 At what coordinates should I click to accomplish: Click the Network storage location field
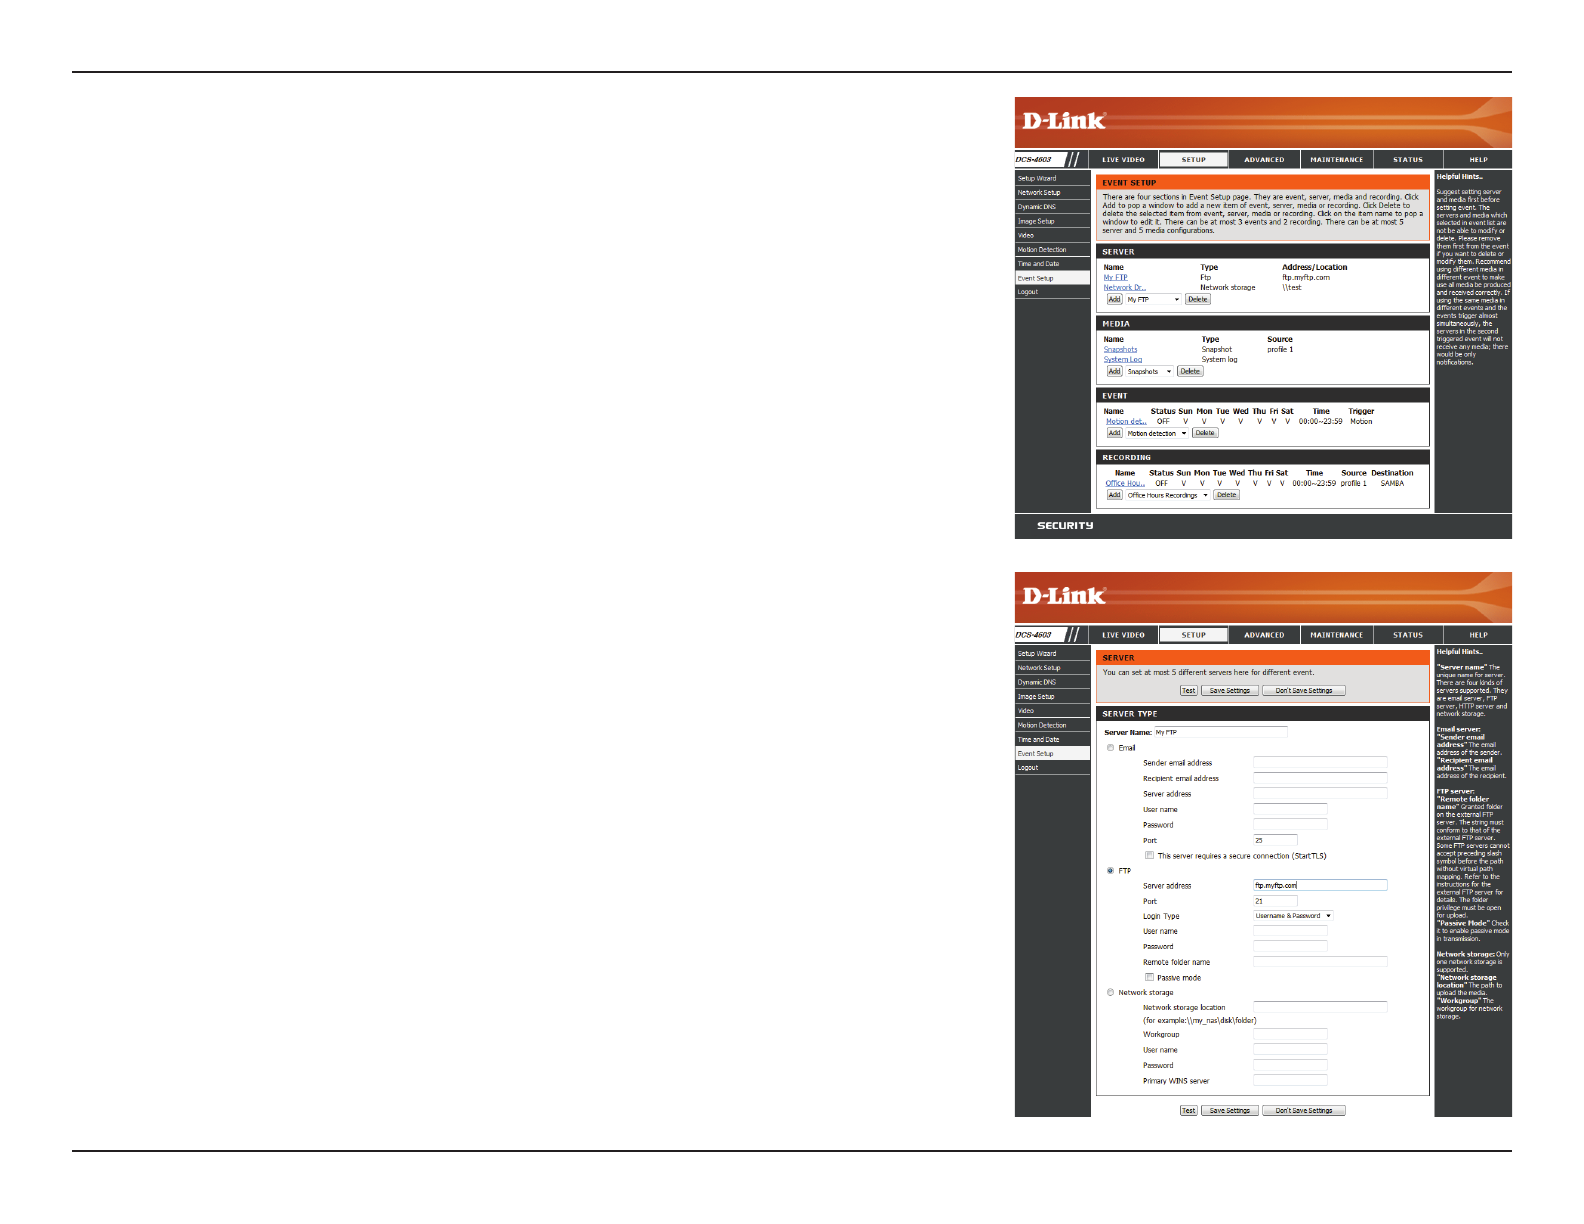coord(1320,1007)
